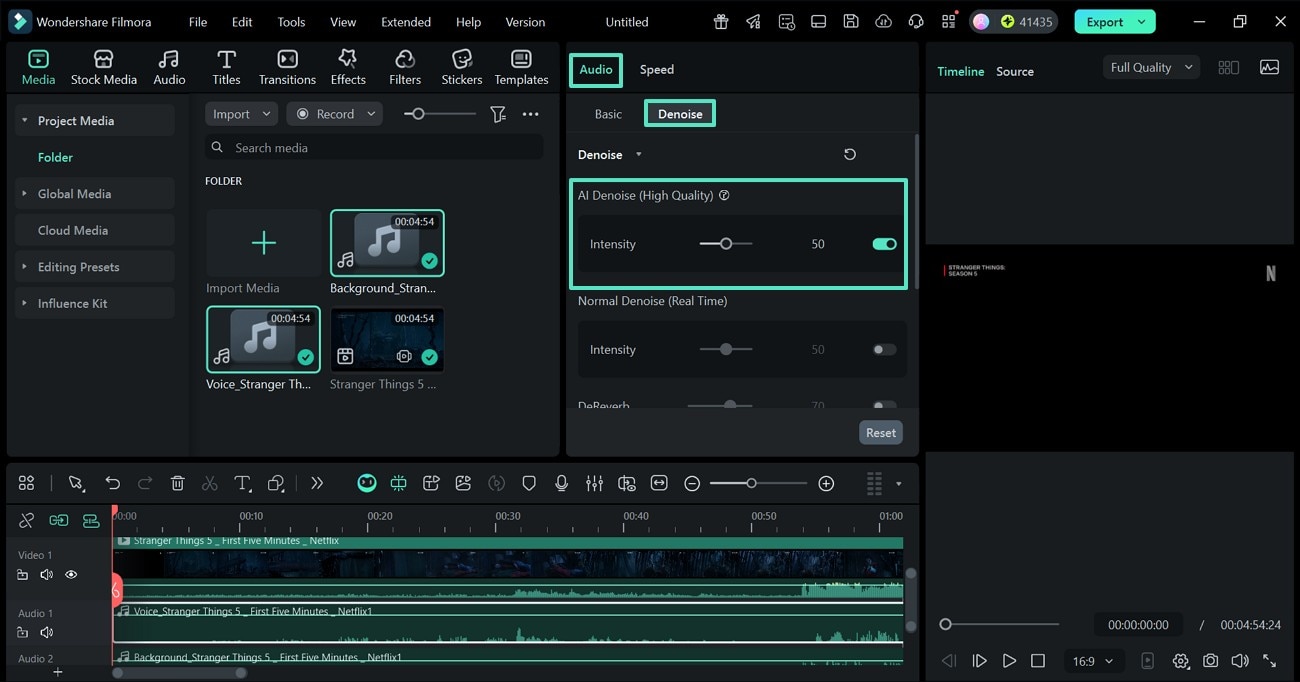
Task: Hide the Video 1 track eye icon
Action: (70, 574)
